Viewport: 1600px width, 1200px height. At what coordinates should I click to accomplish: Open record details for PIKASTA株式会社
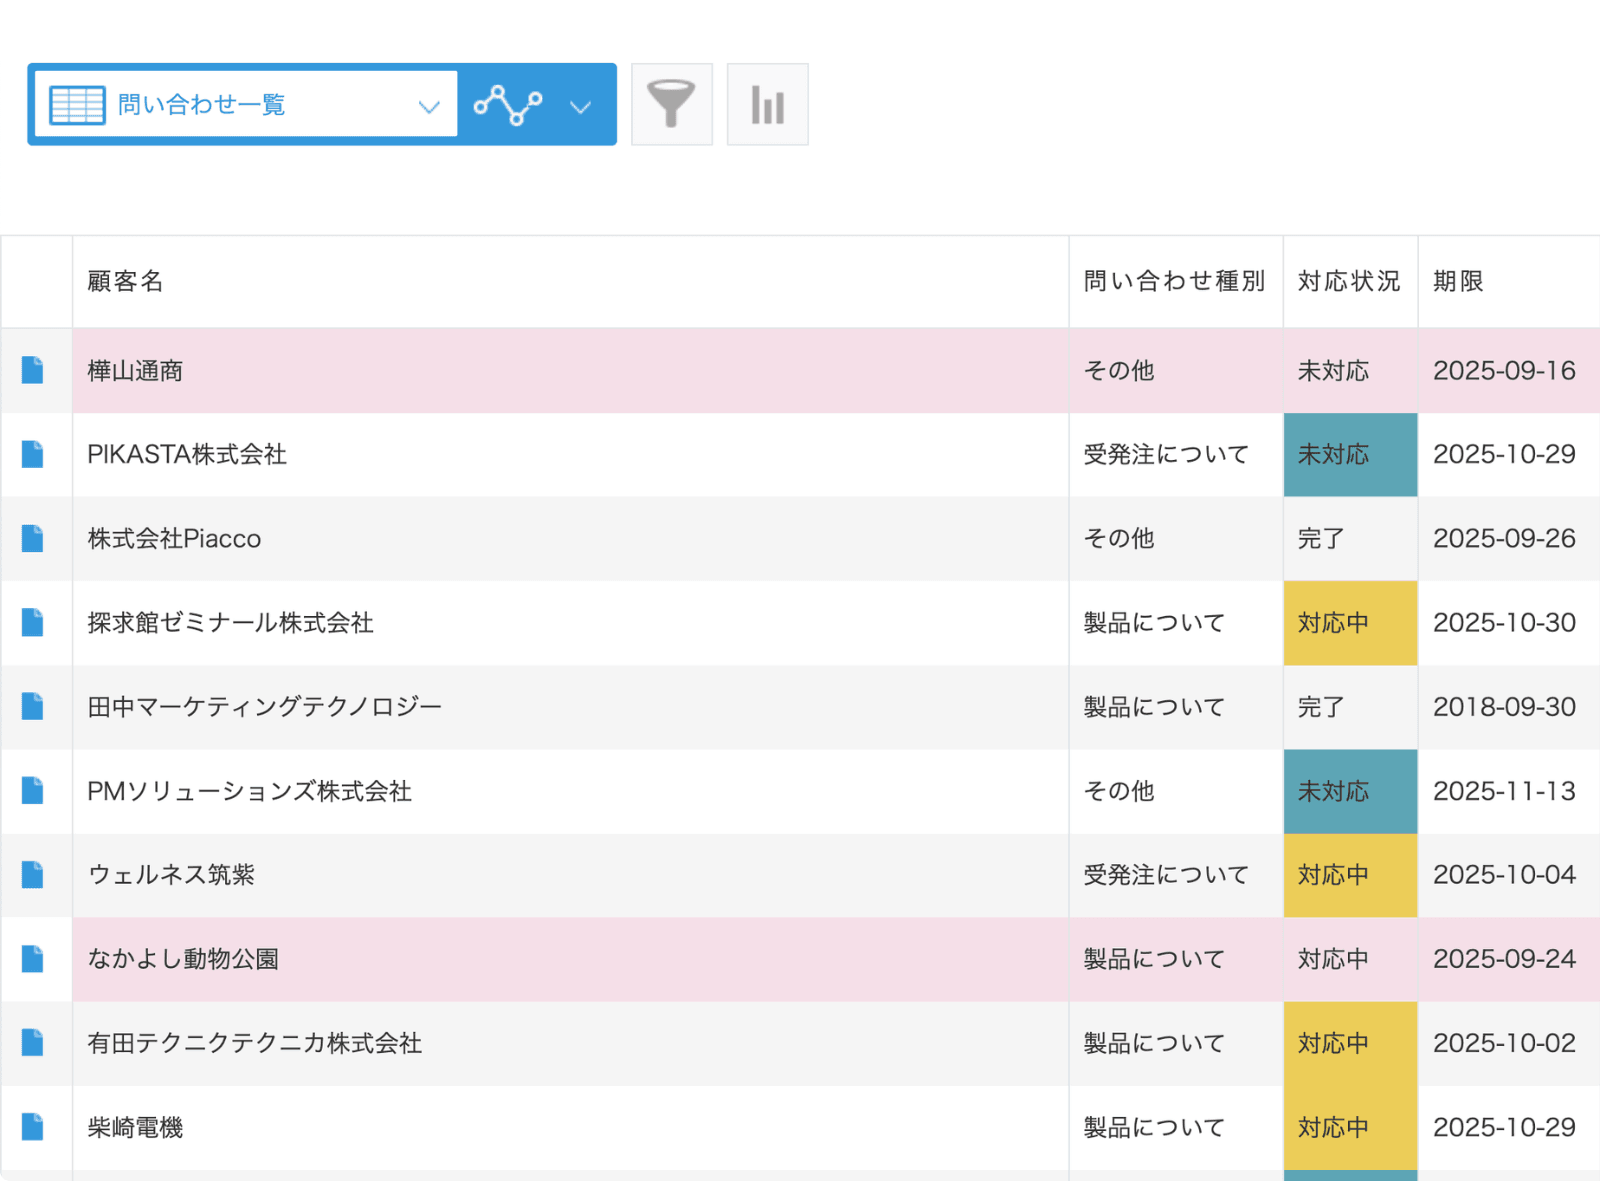pyautogui.click(x=33, y=455)
